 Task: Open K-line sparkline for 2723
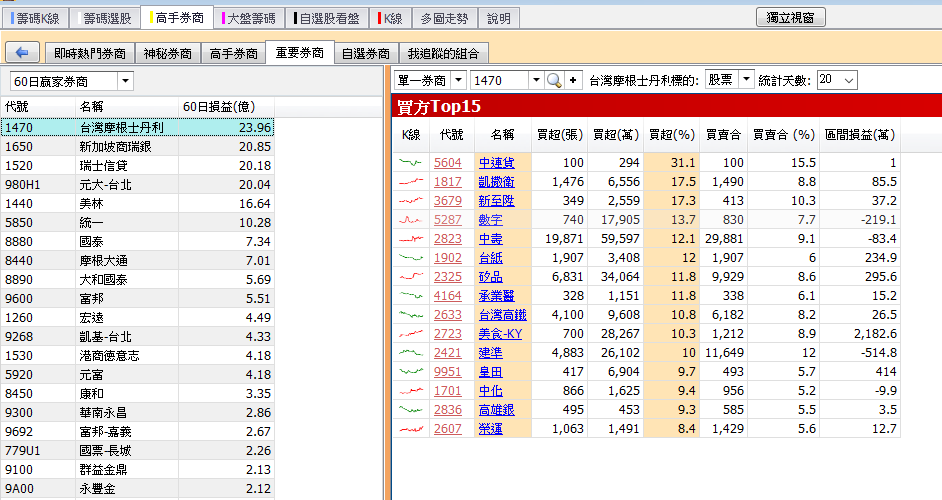click(x=411, y=334)
